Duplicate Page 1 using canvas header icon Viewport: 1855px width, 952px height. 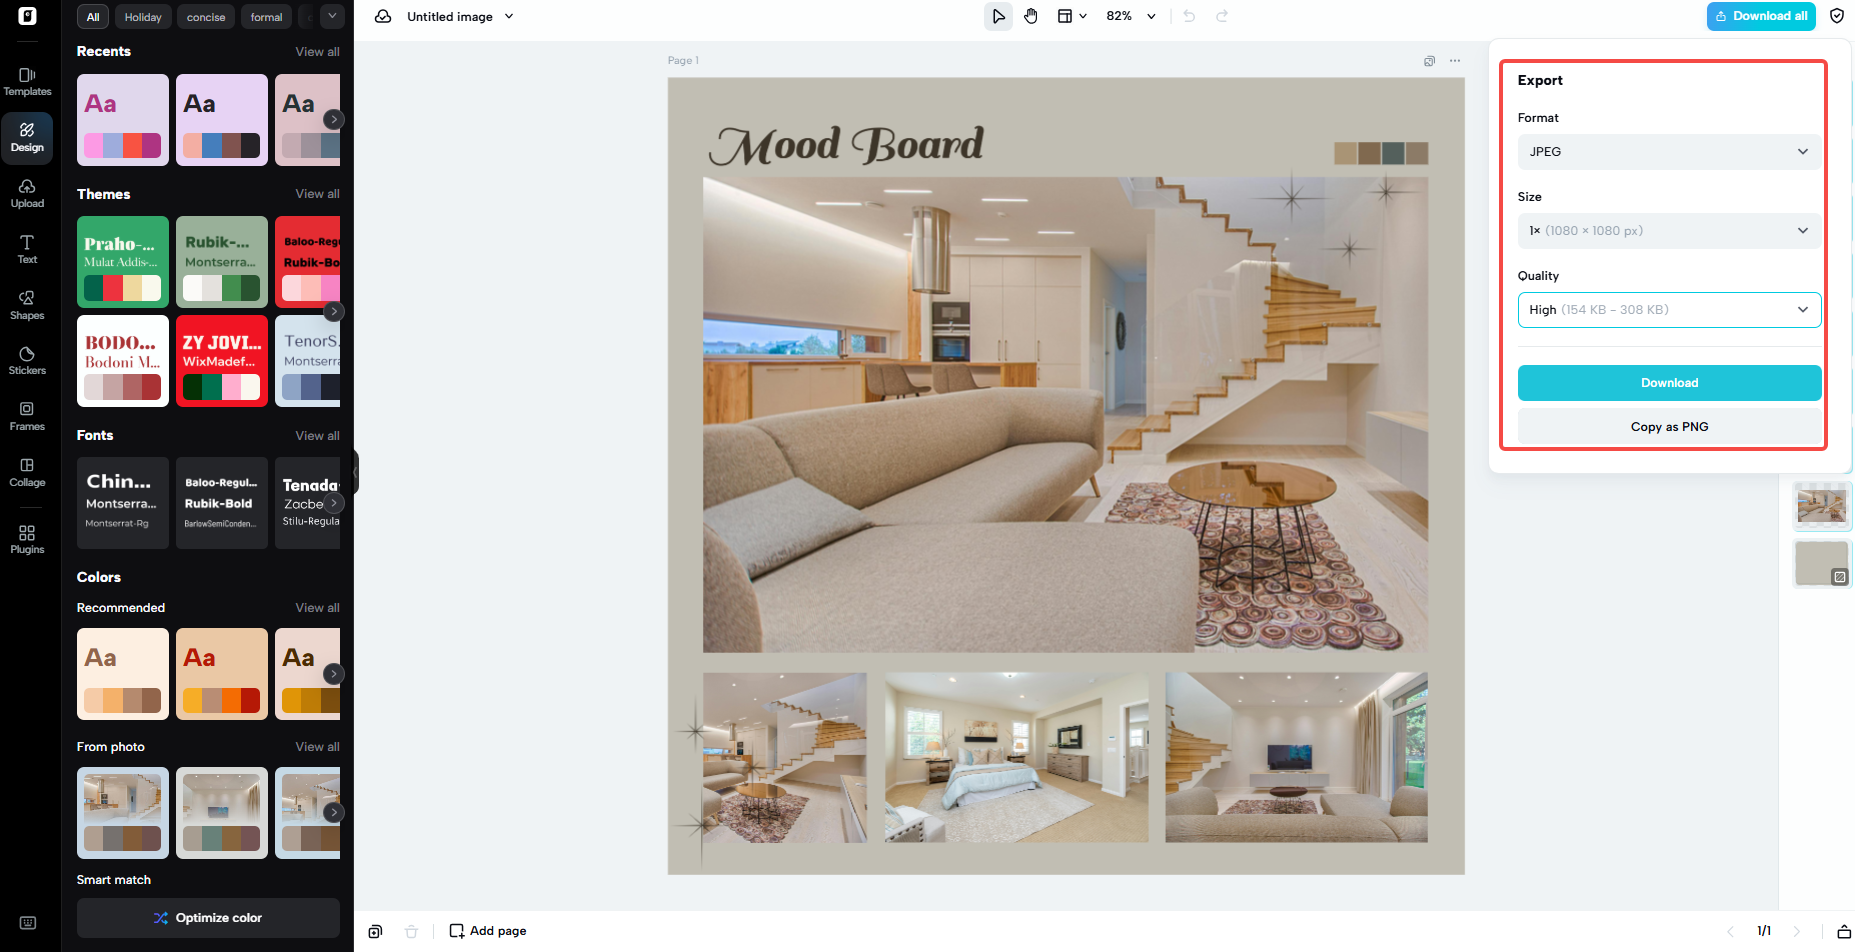[x=1430, y=61]
